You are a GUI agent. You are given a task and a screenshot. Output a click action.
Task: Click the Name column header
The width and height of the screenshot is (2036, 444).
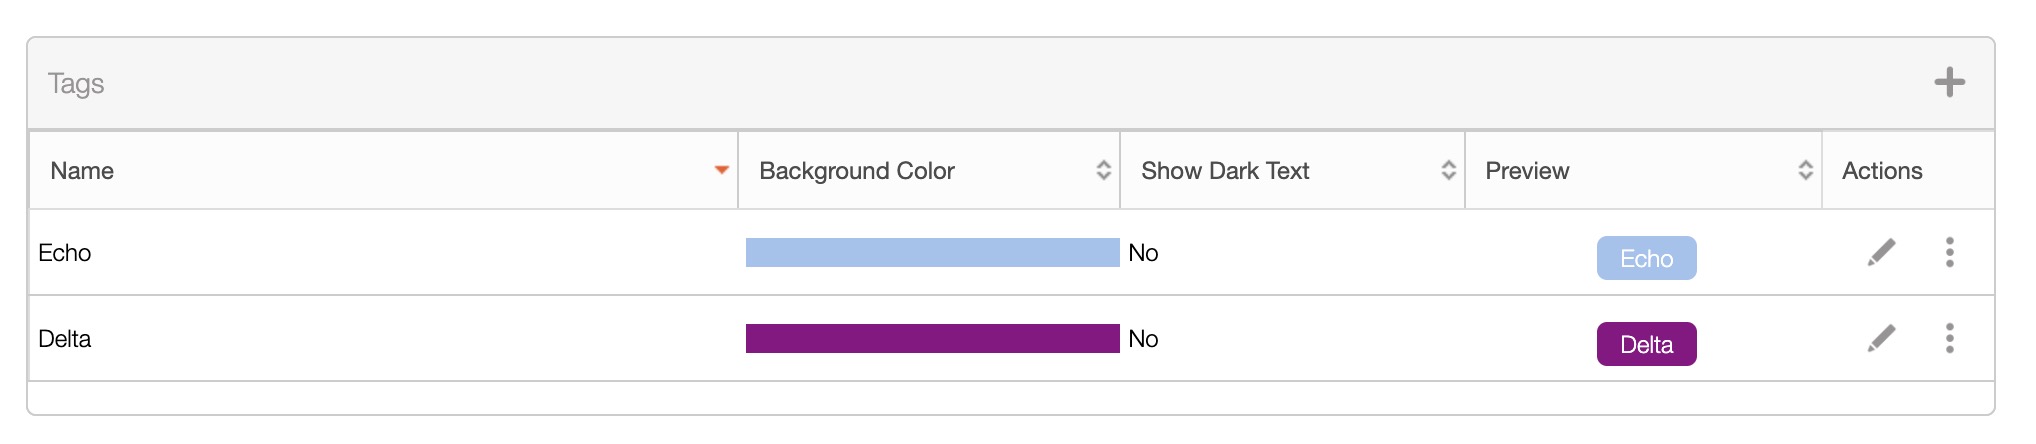(82, 171)
